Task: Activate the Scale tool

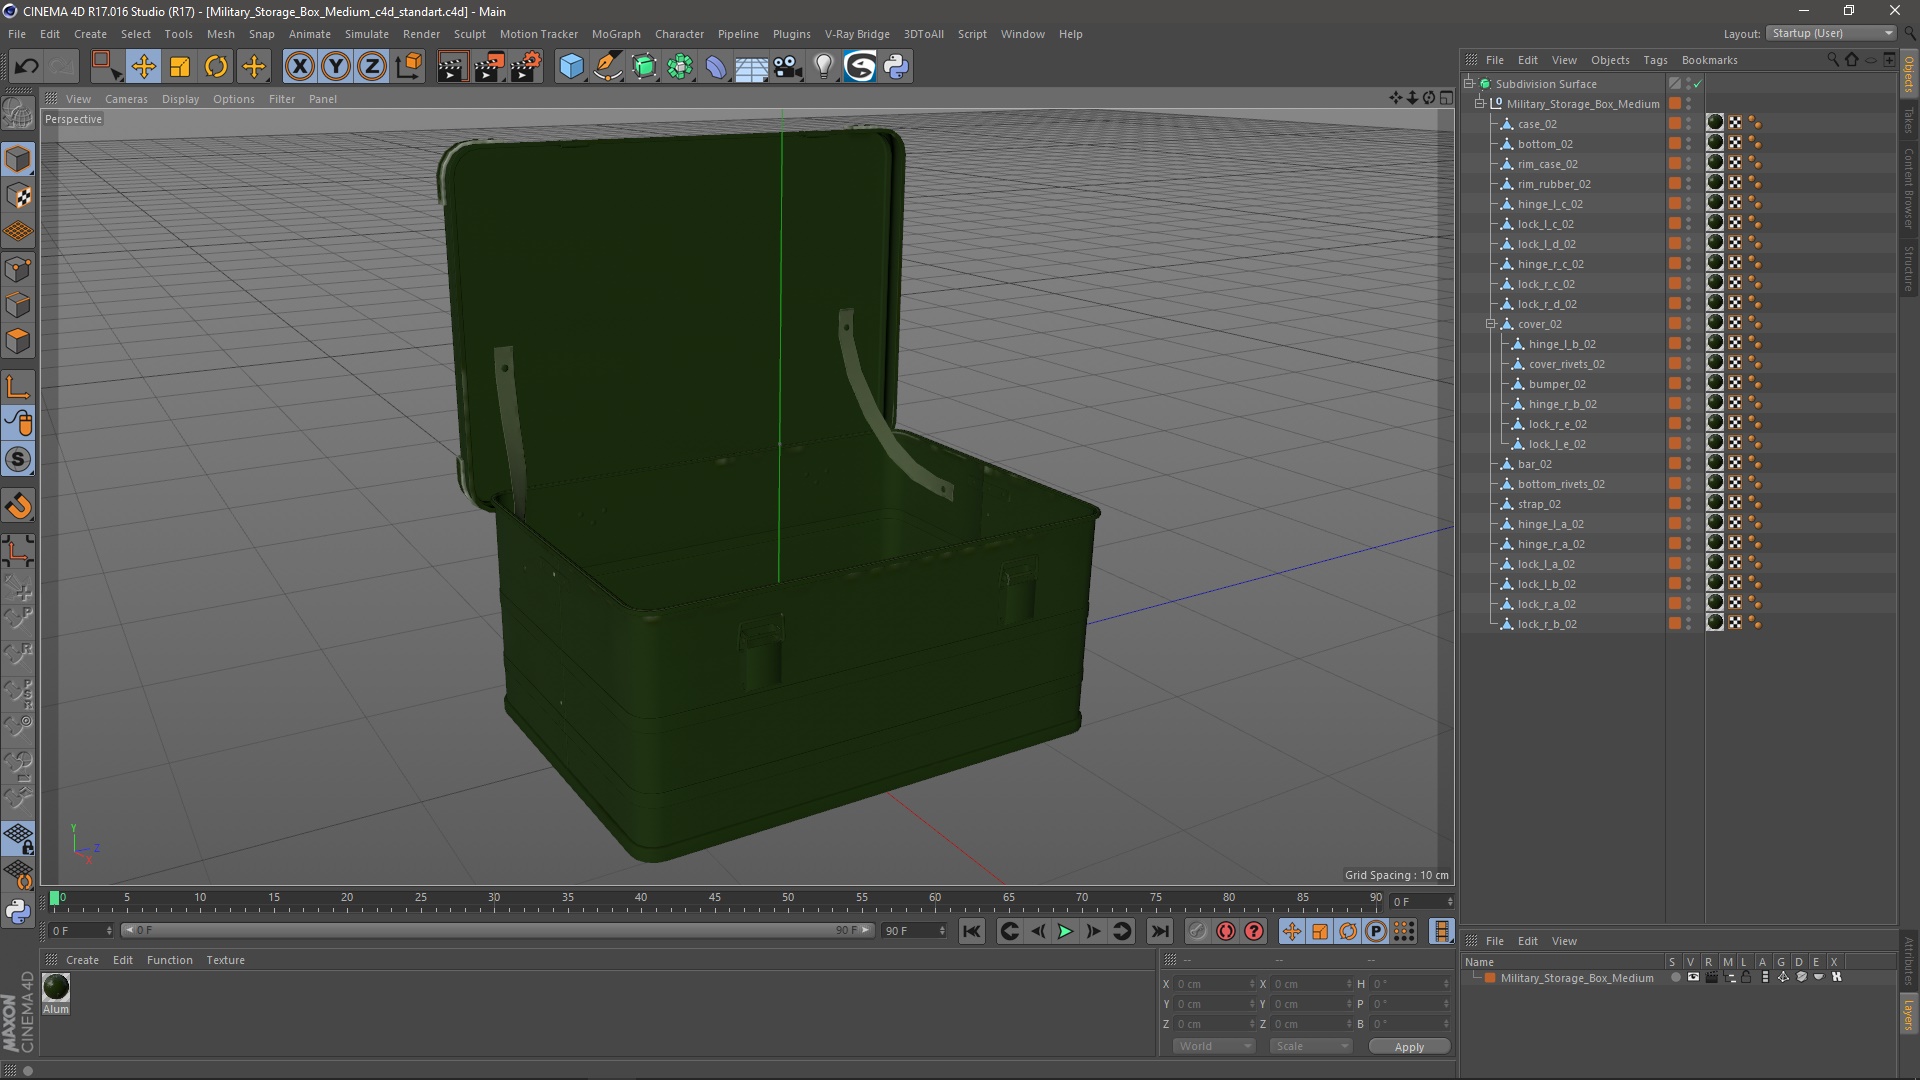Action: (x=180, y=67)
